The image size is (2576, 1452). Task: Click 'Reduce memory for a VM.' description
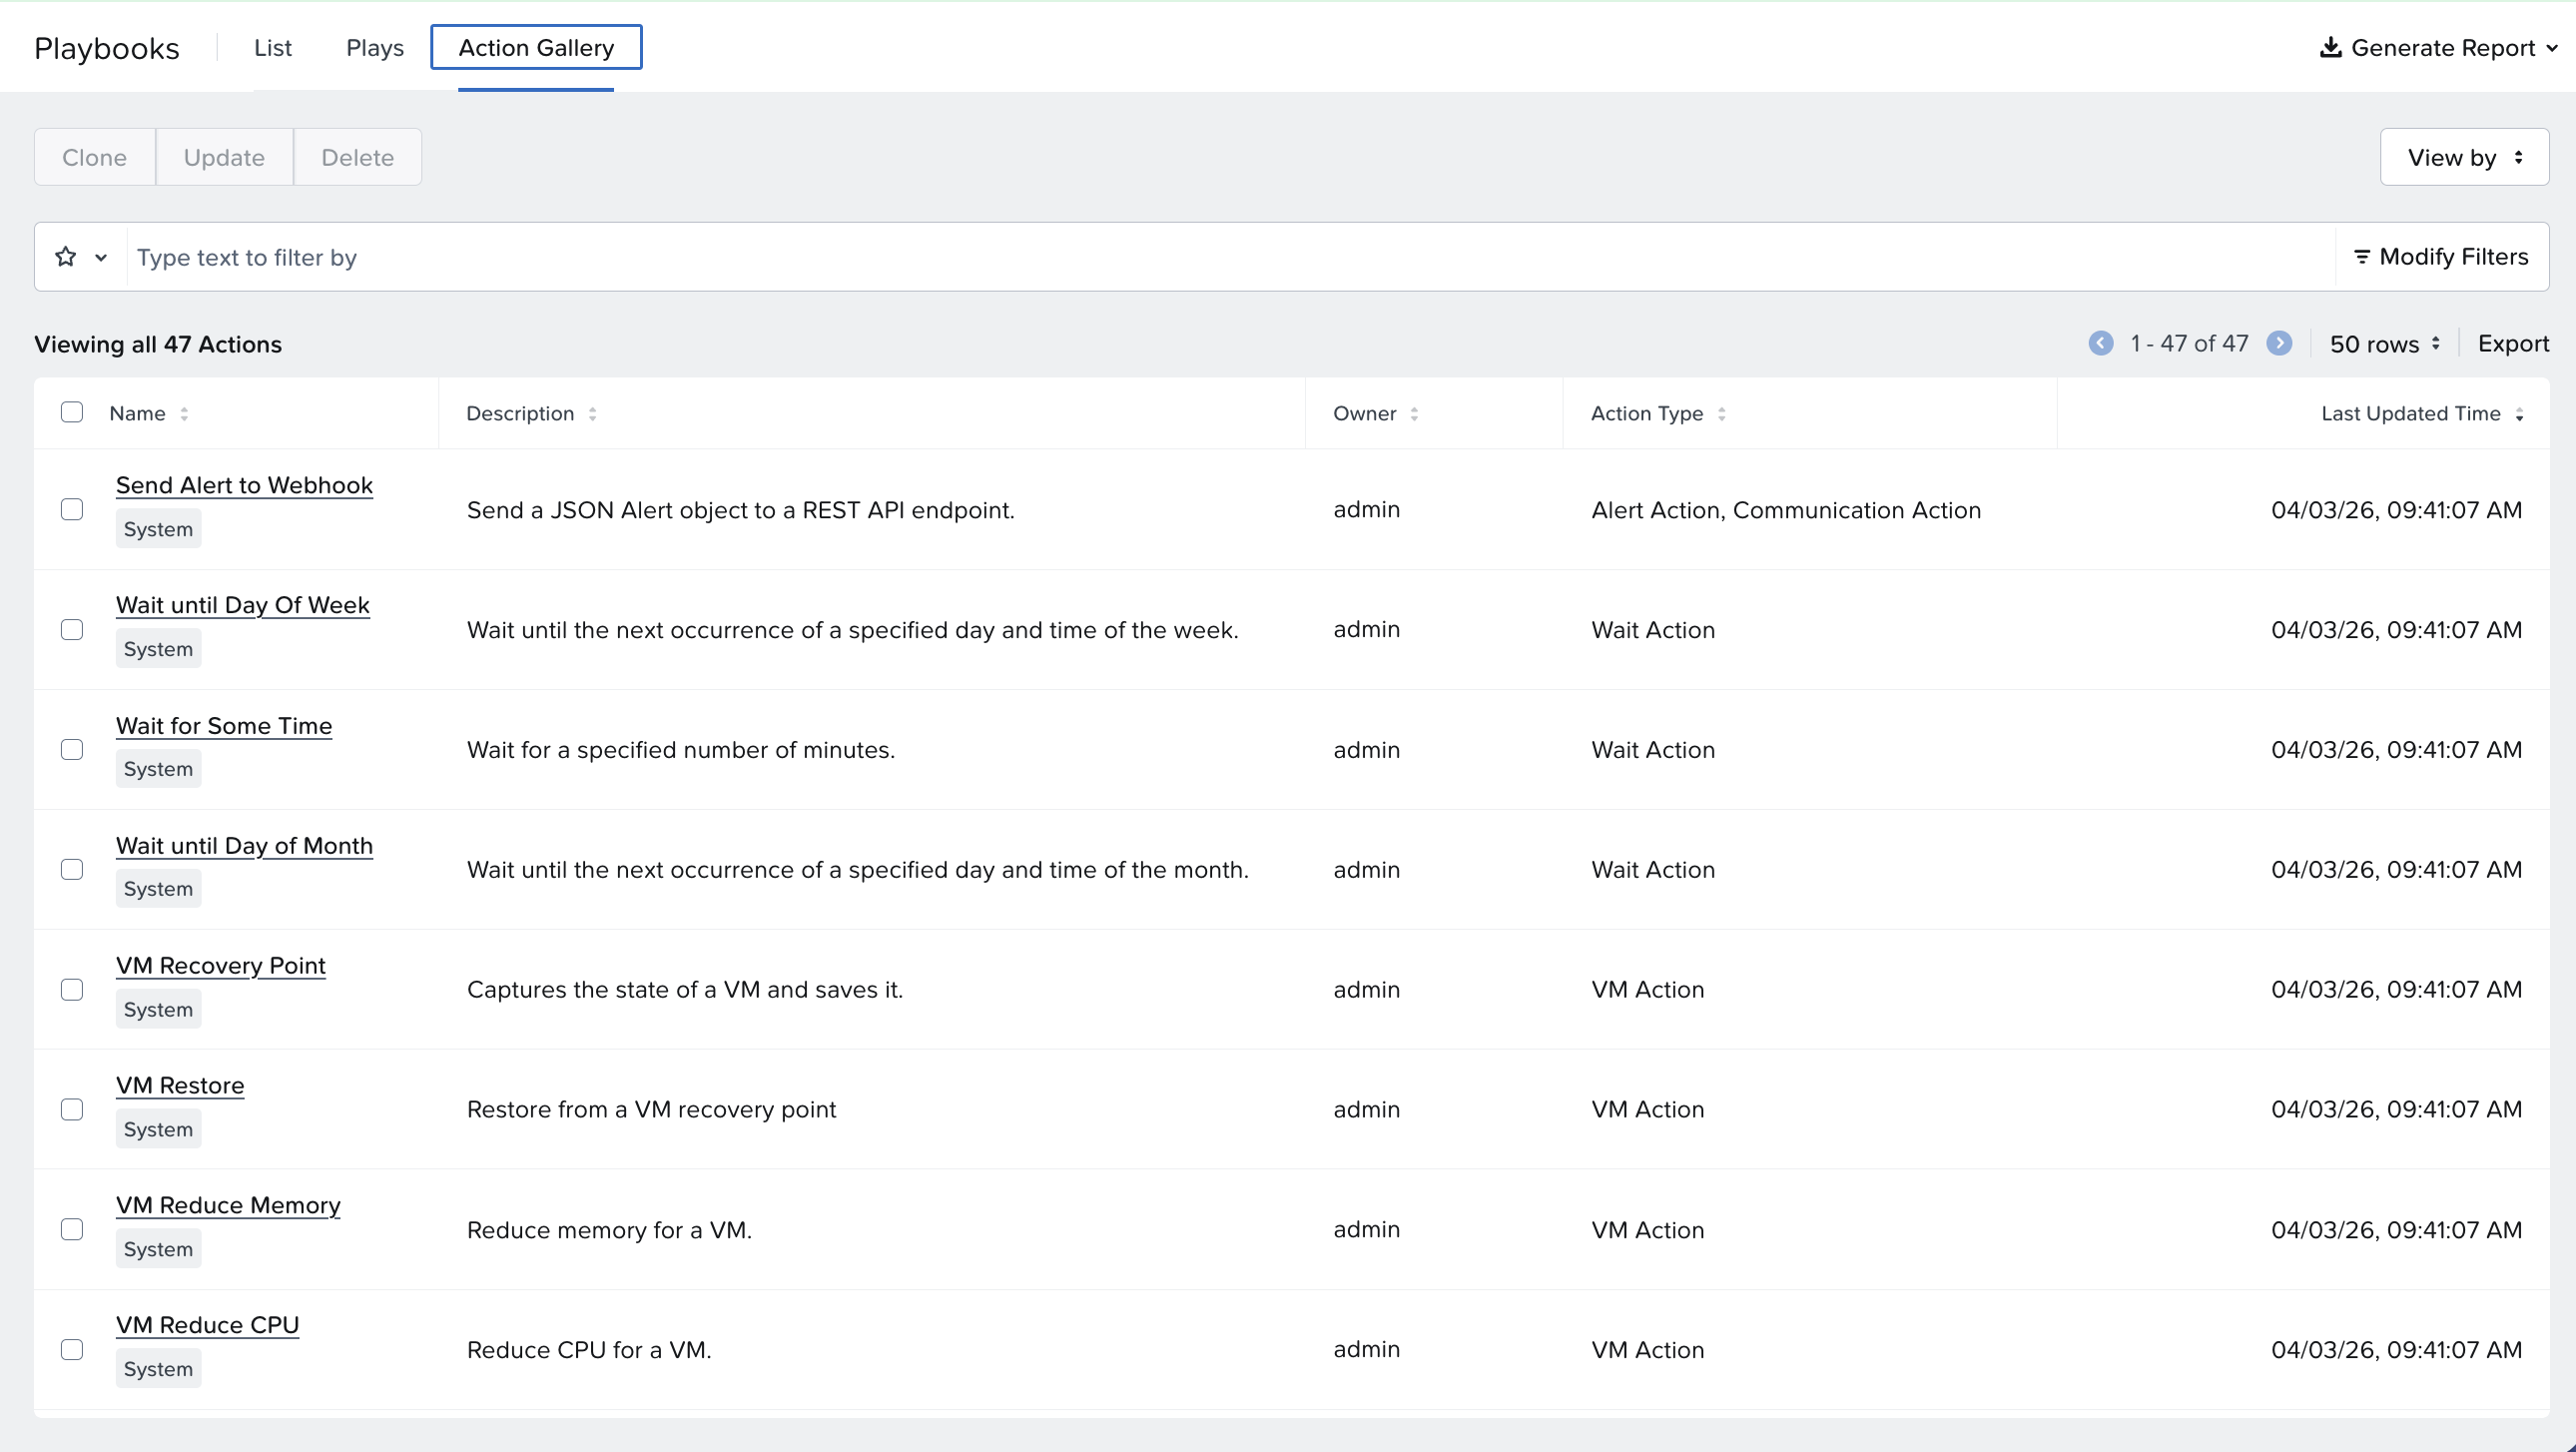(609, 1230)
